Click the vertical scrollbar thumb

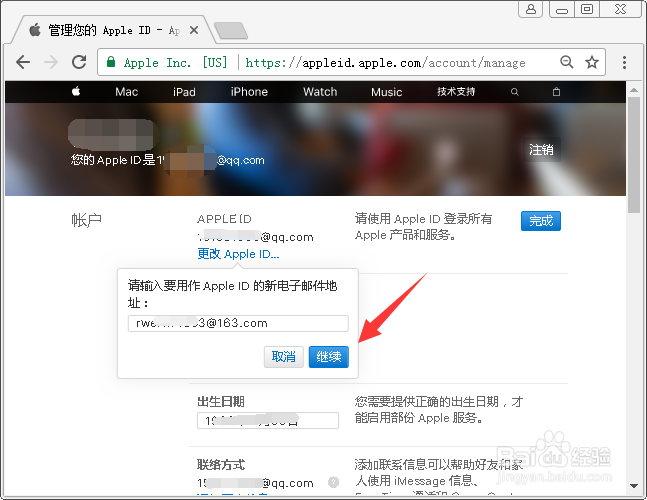pos(634,156)
